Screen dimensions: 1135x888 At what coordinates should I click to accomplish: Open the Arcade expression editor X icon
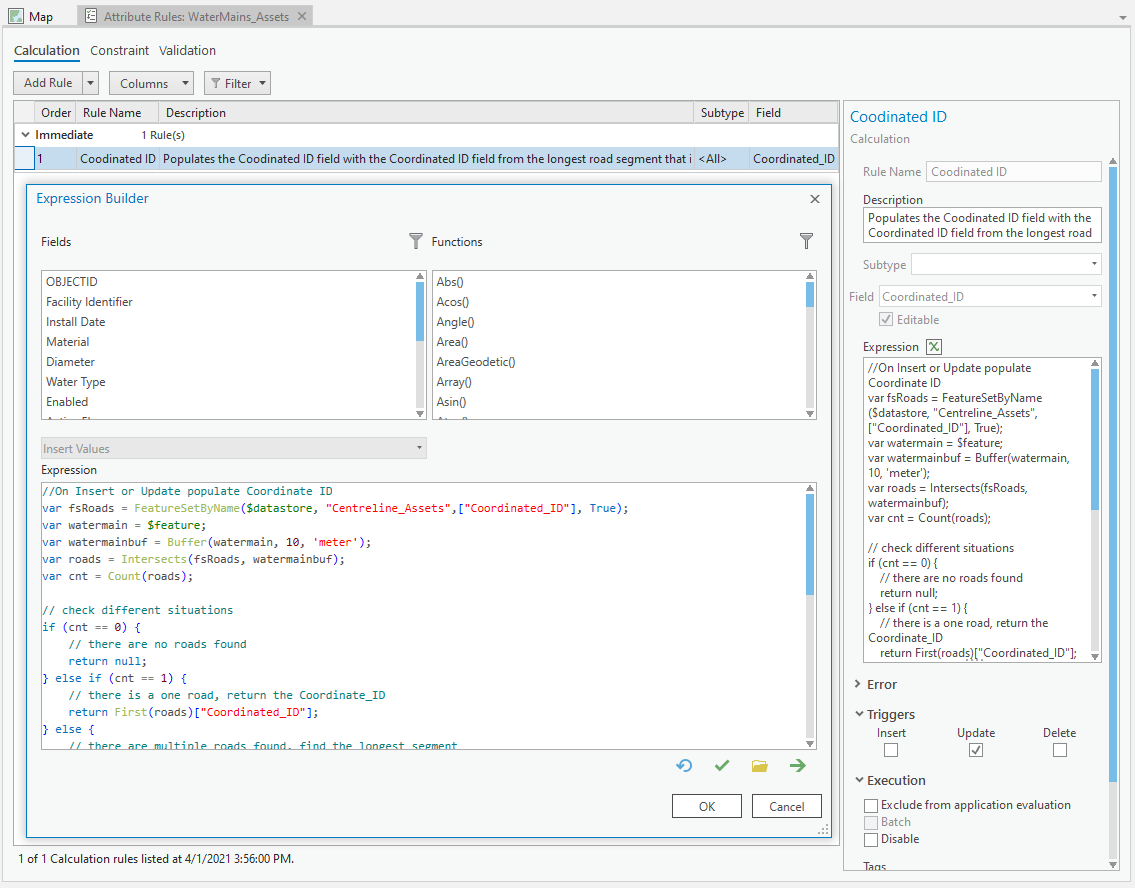935,346
